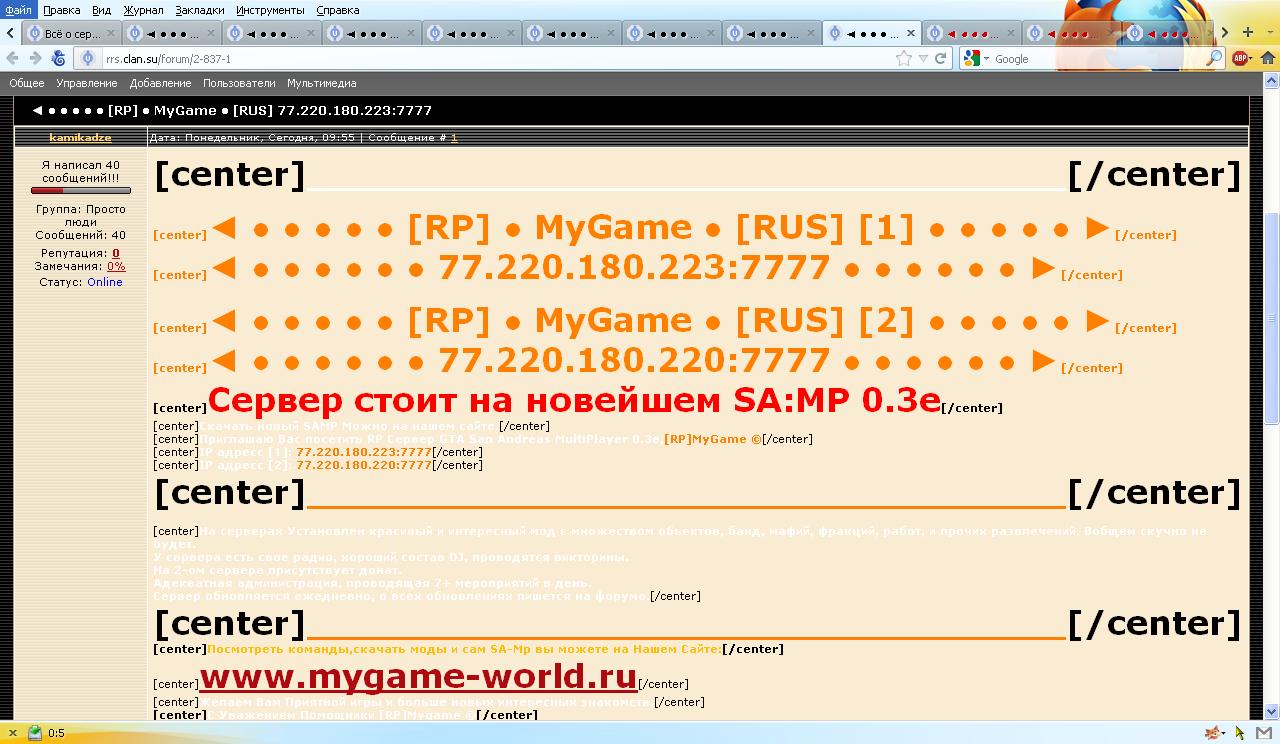1280x744 pixels.
Task: Open the Справка menu
Action: [x=337, y=10]
